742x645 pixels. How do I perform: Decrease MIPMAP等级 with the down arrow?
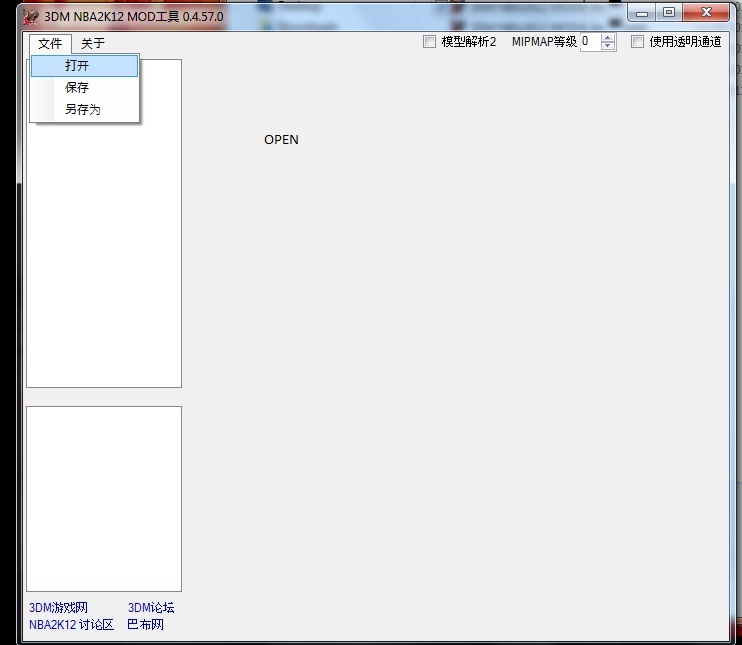[x=608, y=46]
